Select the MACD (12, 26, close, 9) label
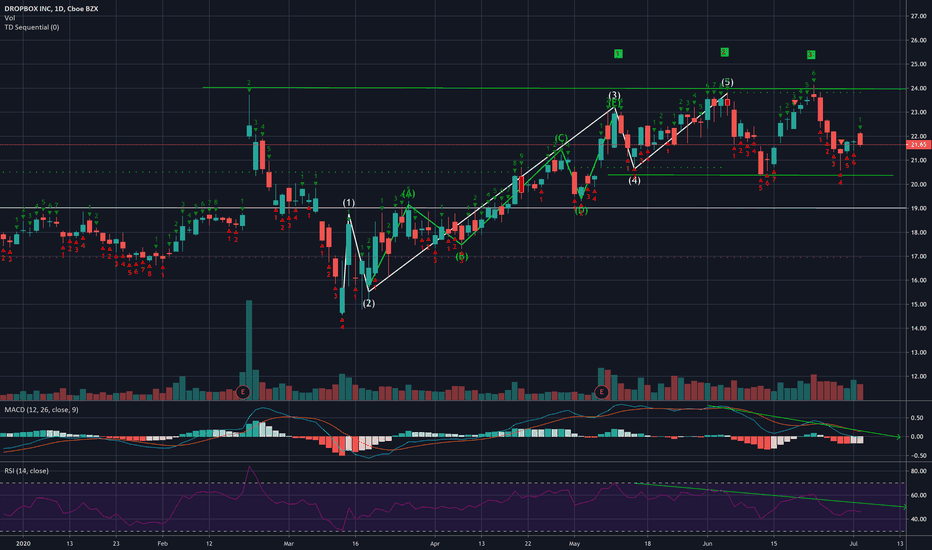Screen dimensions: 932x550 point(41,410)
